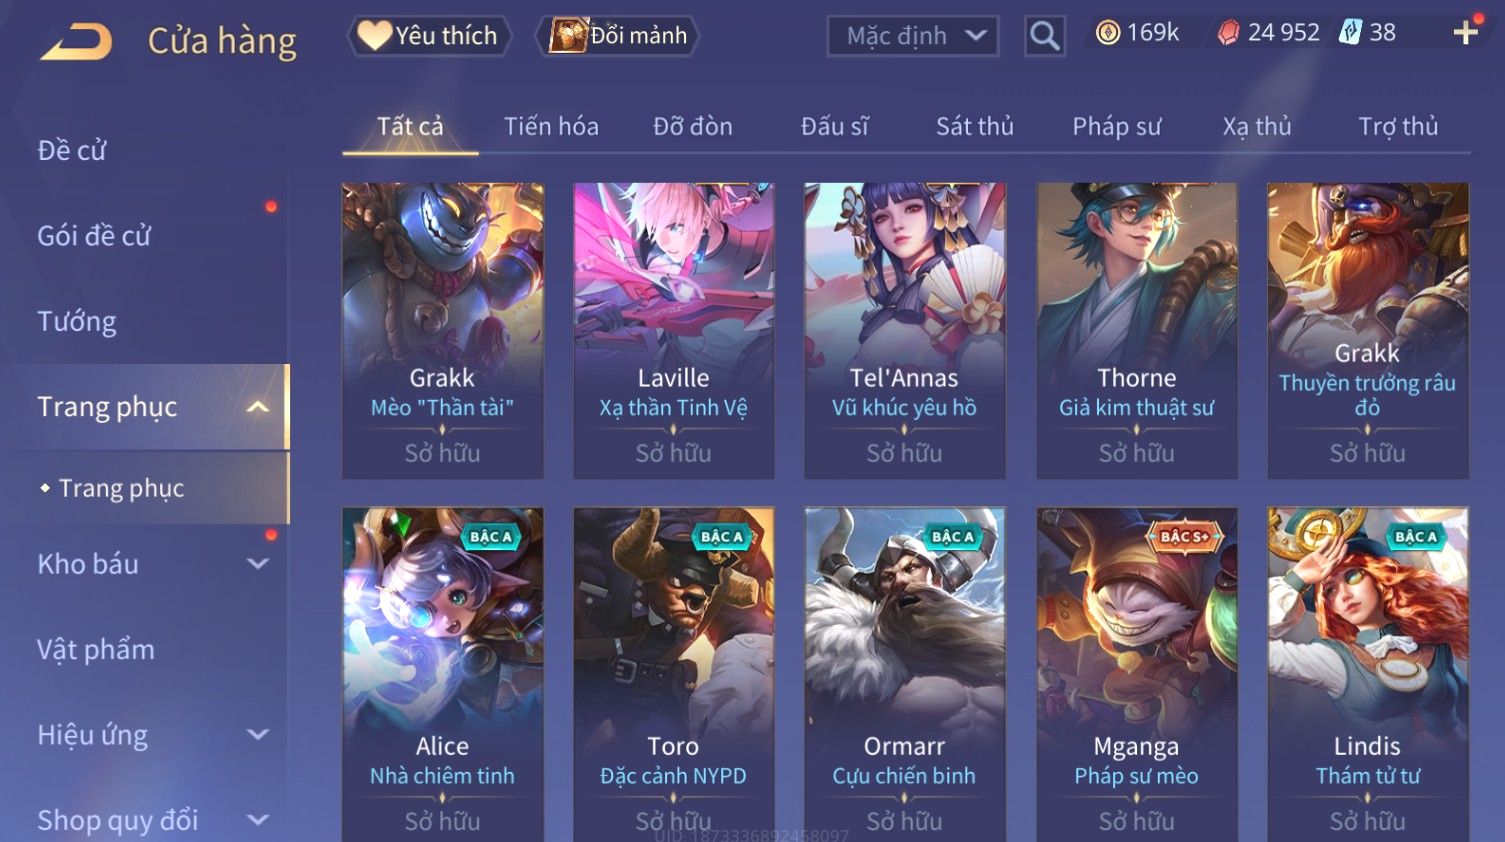Tap the plus icon to add currency

tap(1465, 33)
